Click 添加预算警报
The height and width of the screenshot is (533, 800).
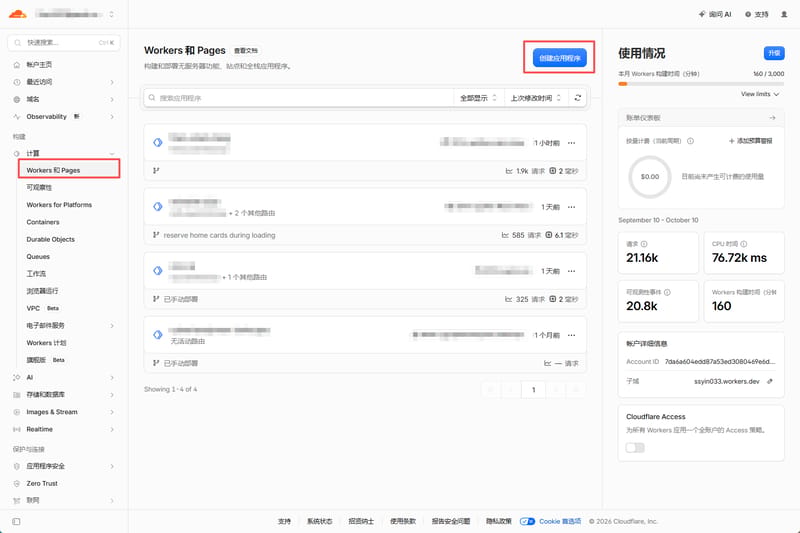(x=751, y=141)
